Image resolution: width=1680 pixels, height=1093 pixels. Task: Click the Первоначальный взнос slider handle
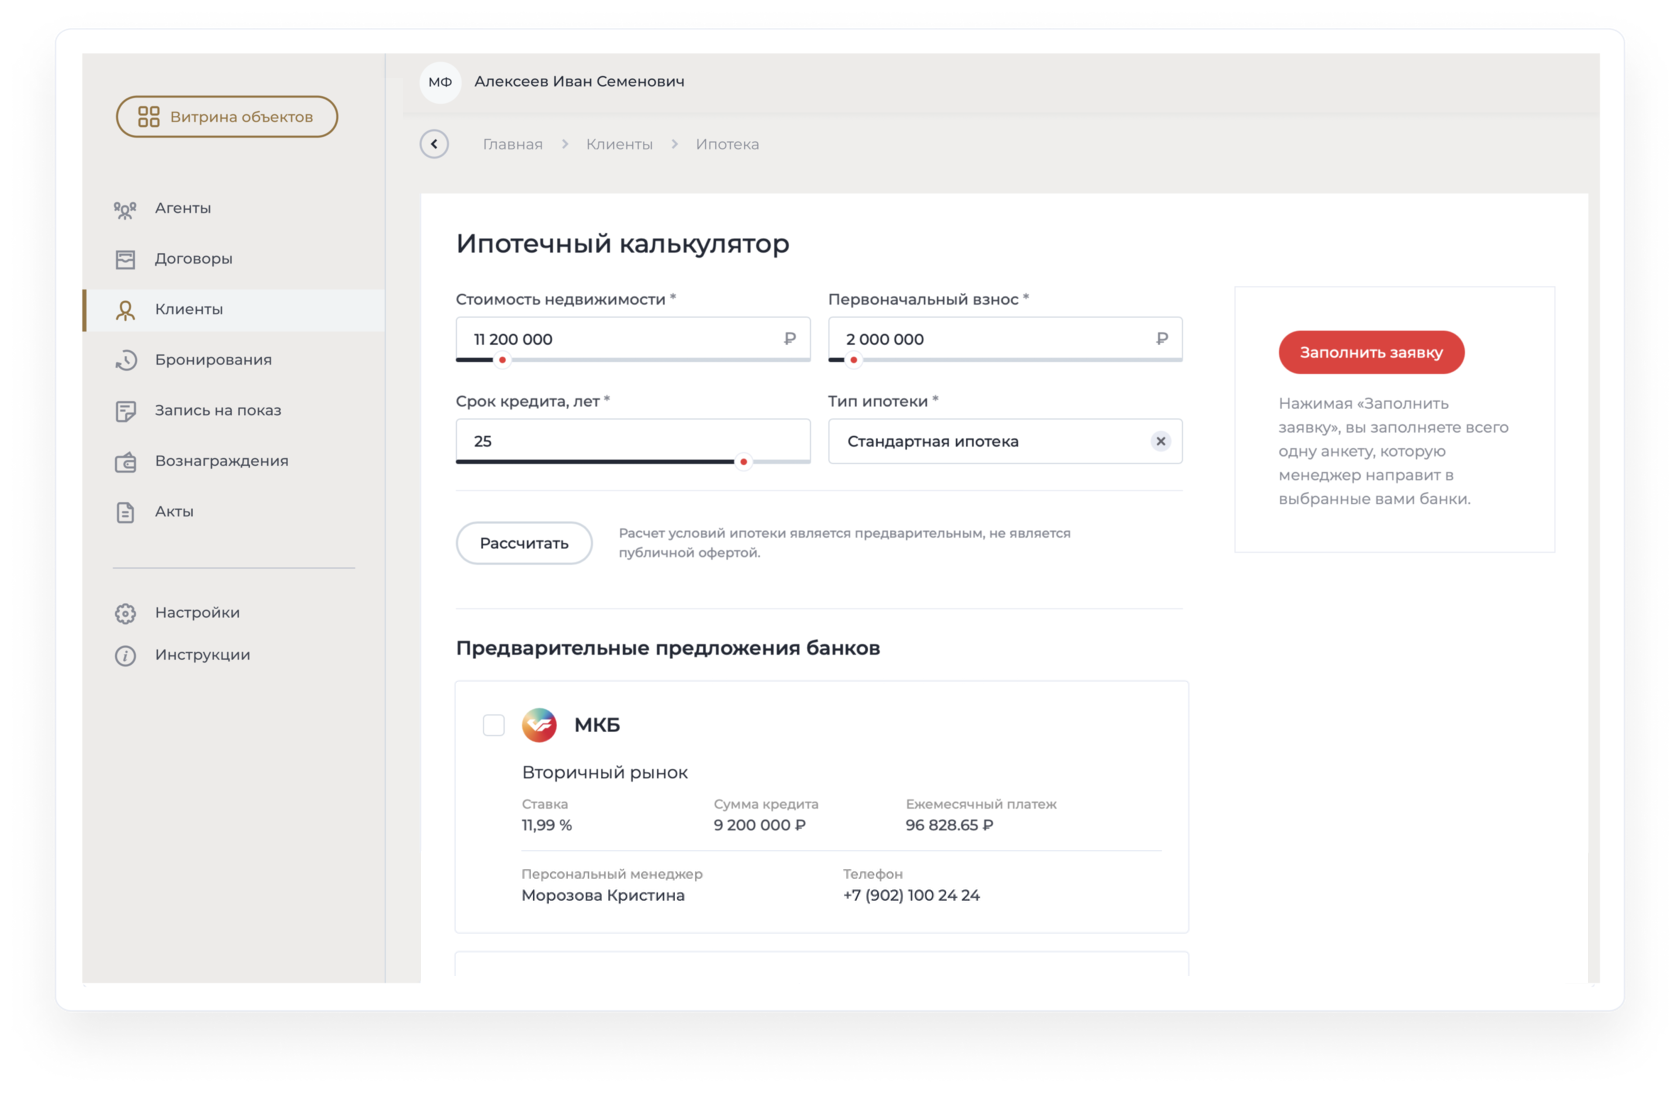pos(853,360)
